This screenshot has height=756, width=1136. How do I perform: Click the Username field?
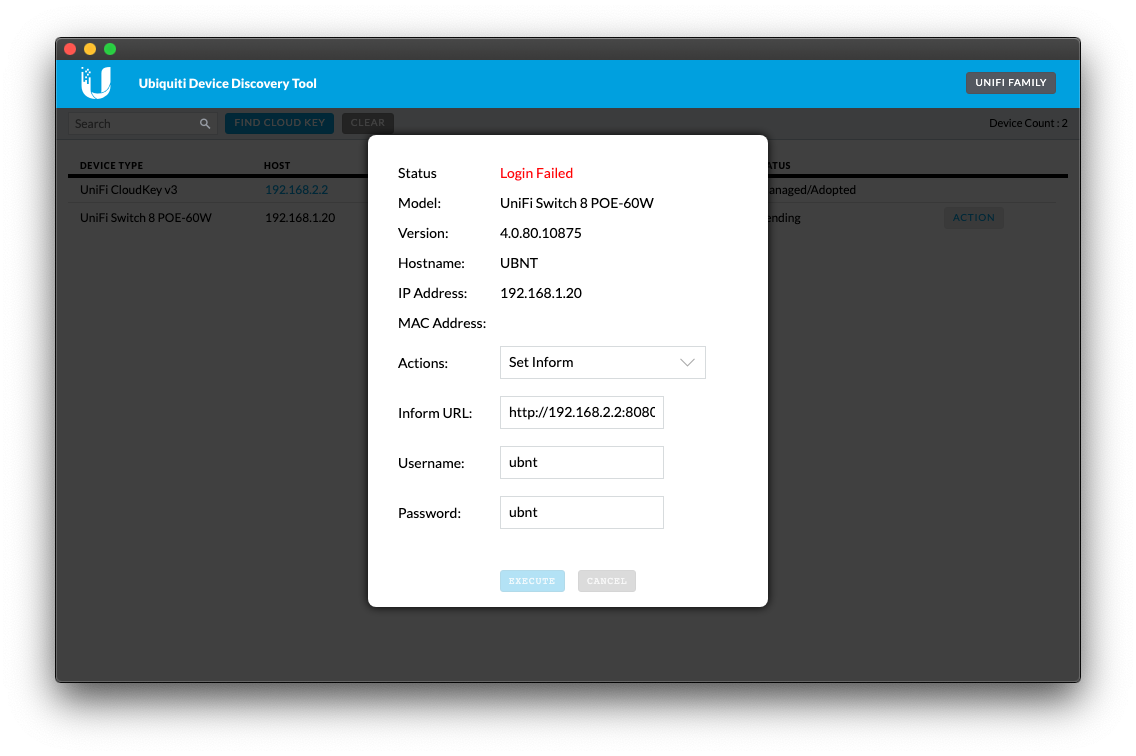pos(582,462)
